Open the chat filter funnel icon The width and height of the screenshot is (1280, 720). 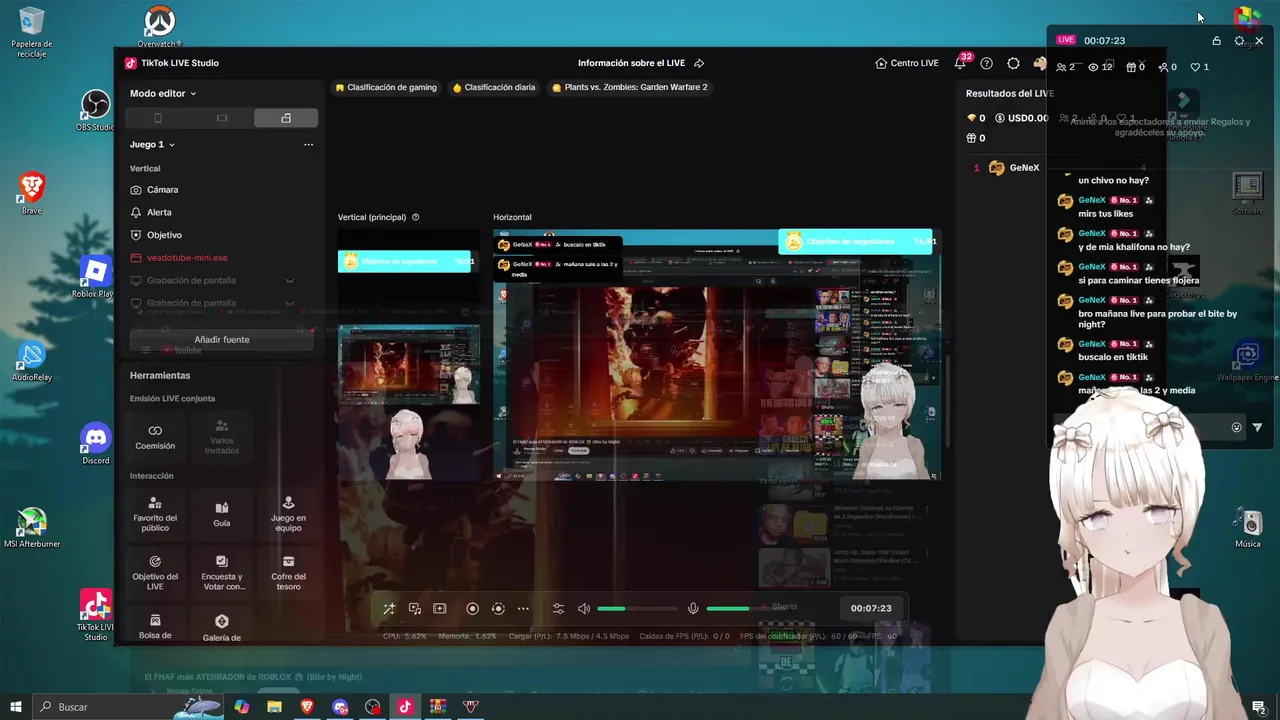[x=1257, y=427]
